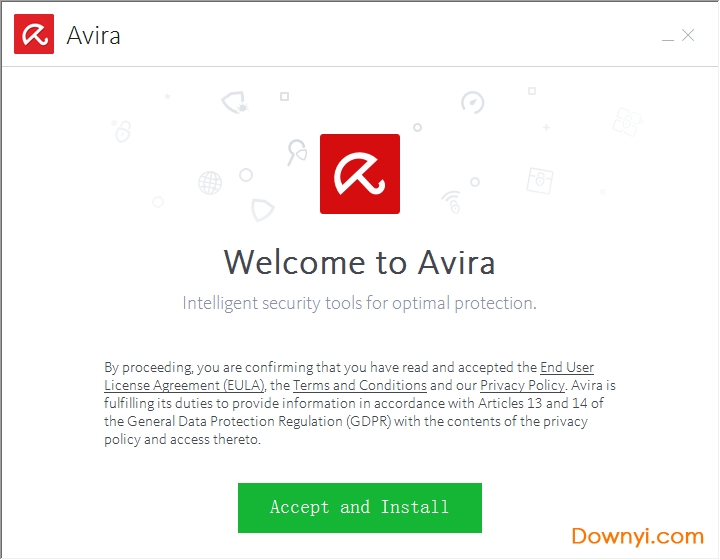Close the Avira installer window

pos(688,36)
